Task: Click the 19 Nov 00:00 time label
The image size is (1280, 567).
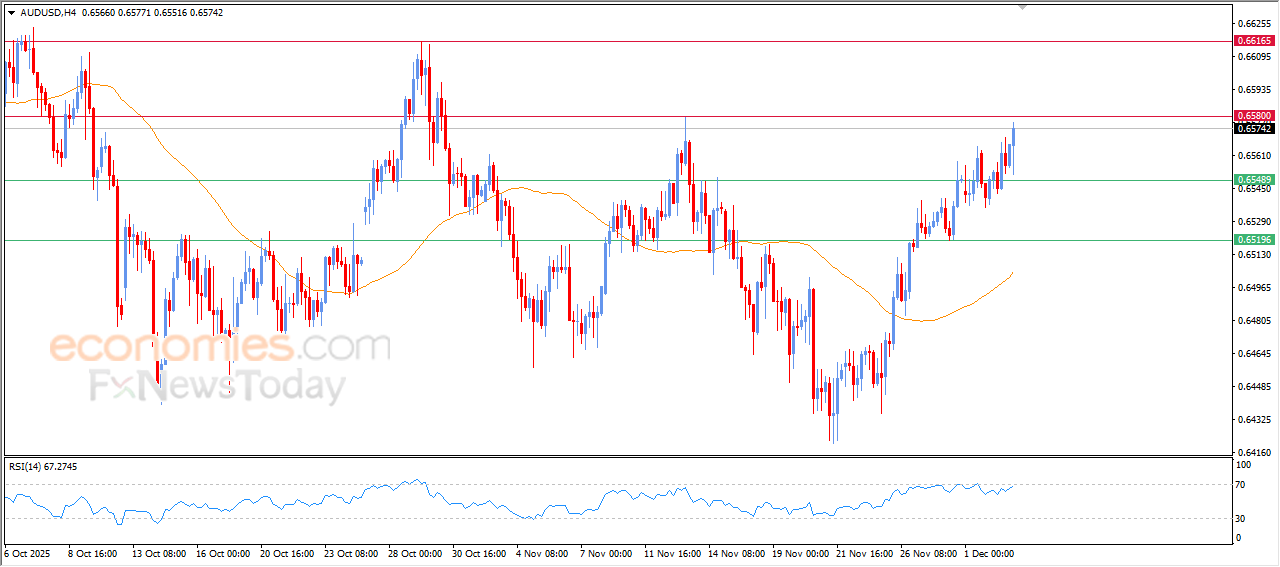Action: point(799,553)
